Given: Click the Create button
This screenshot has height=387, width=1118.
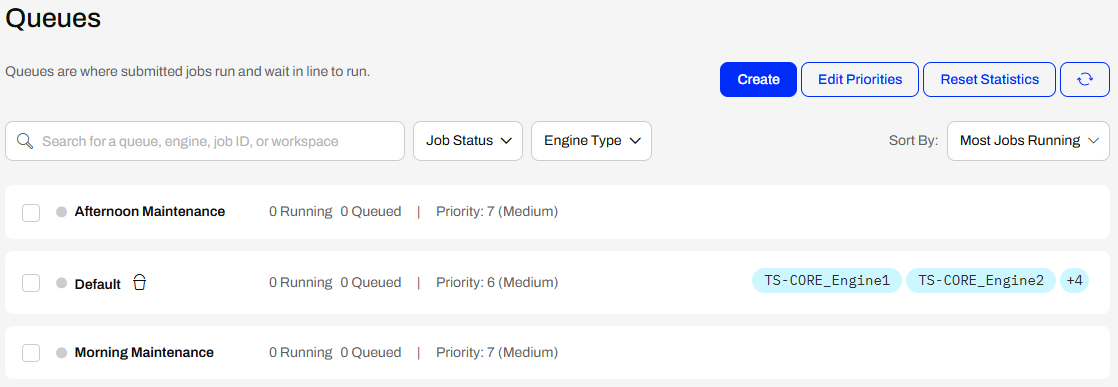Looking at the screenshot, I should (x=758, y=79).
